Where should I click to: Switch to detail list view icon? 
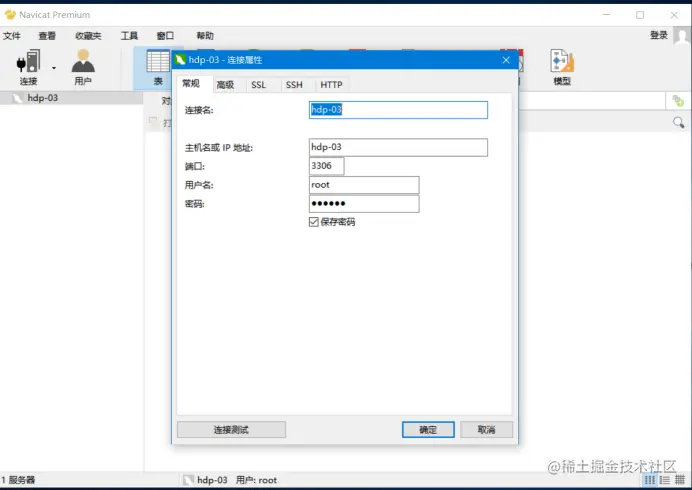665,479
